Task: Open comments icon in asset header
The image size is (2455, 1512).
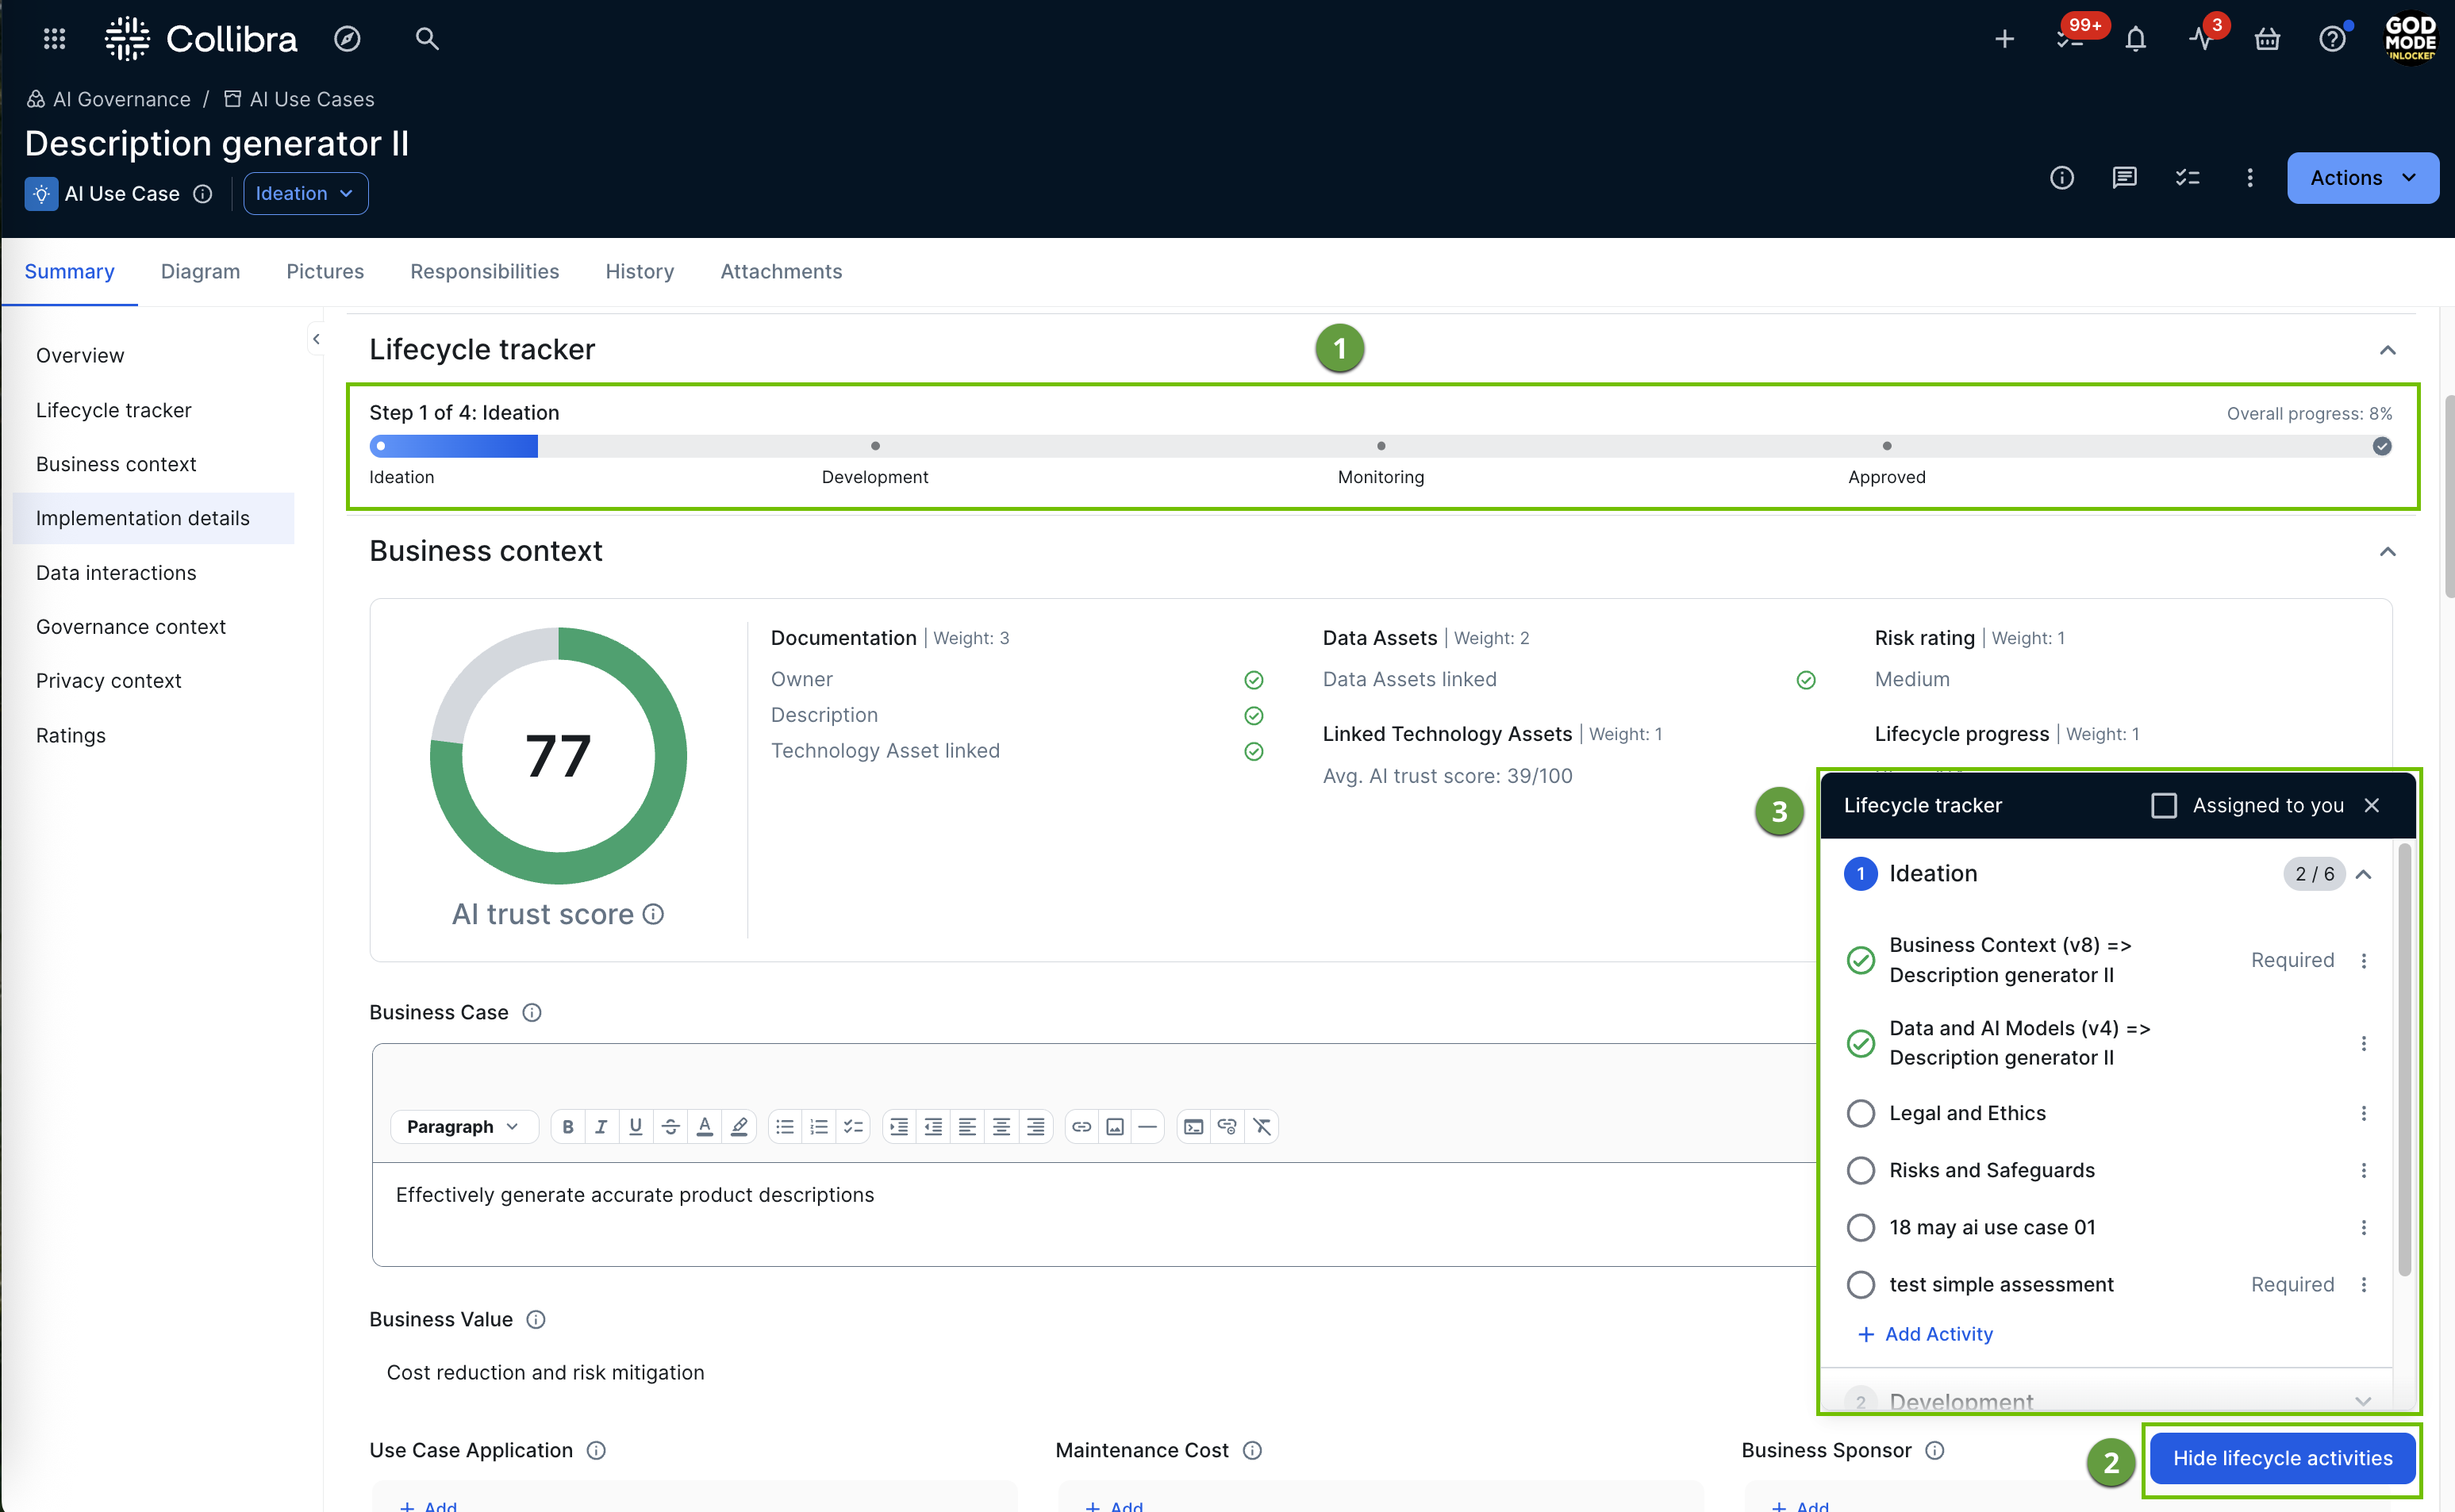Action: pyautogui.click(x=2124, y=178)
